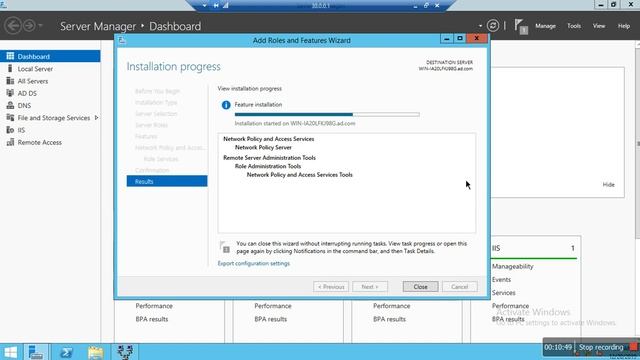640x360 pixels.
Task: Click the All Servers icon
Action: 10,81
